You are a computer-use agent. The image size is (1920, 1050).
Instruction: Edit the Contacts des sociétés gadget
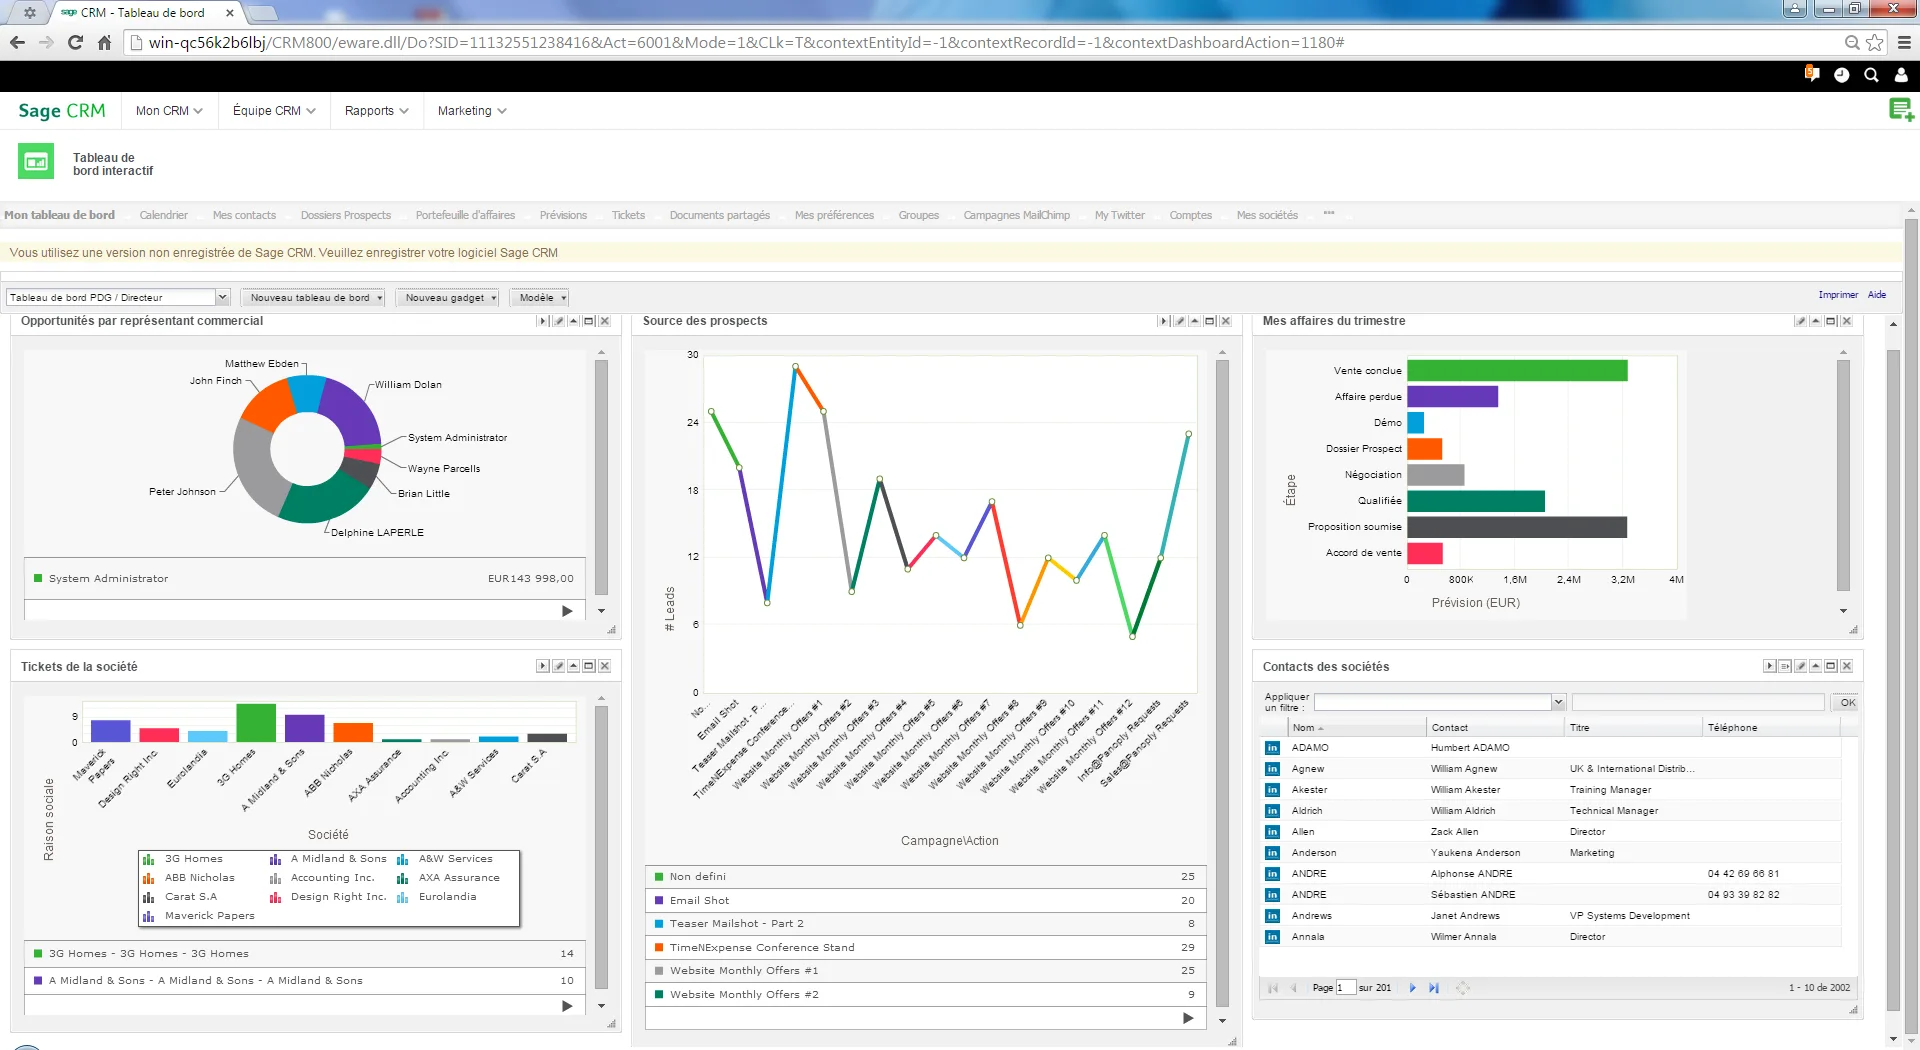pos(1800,666)
